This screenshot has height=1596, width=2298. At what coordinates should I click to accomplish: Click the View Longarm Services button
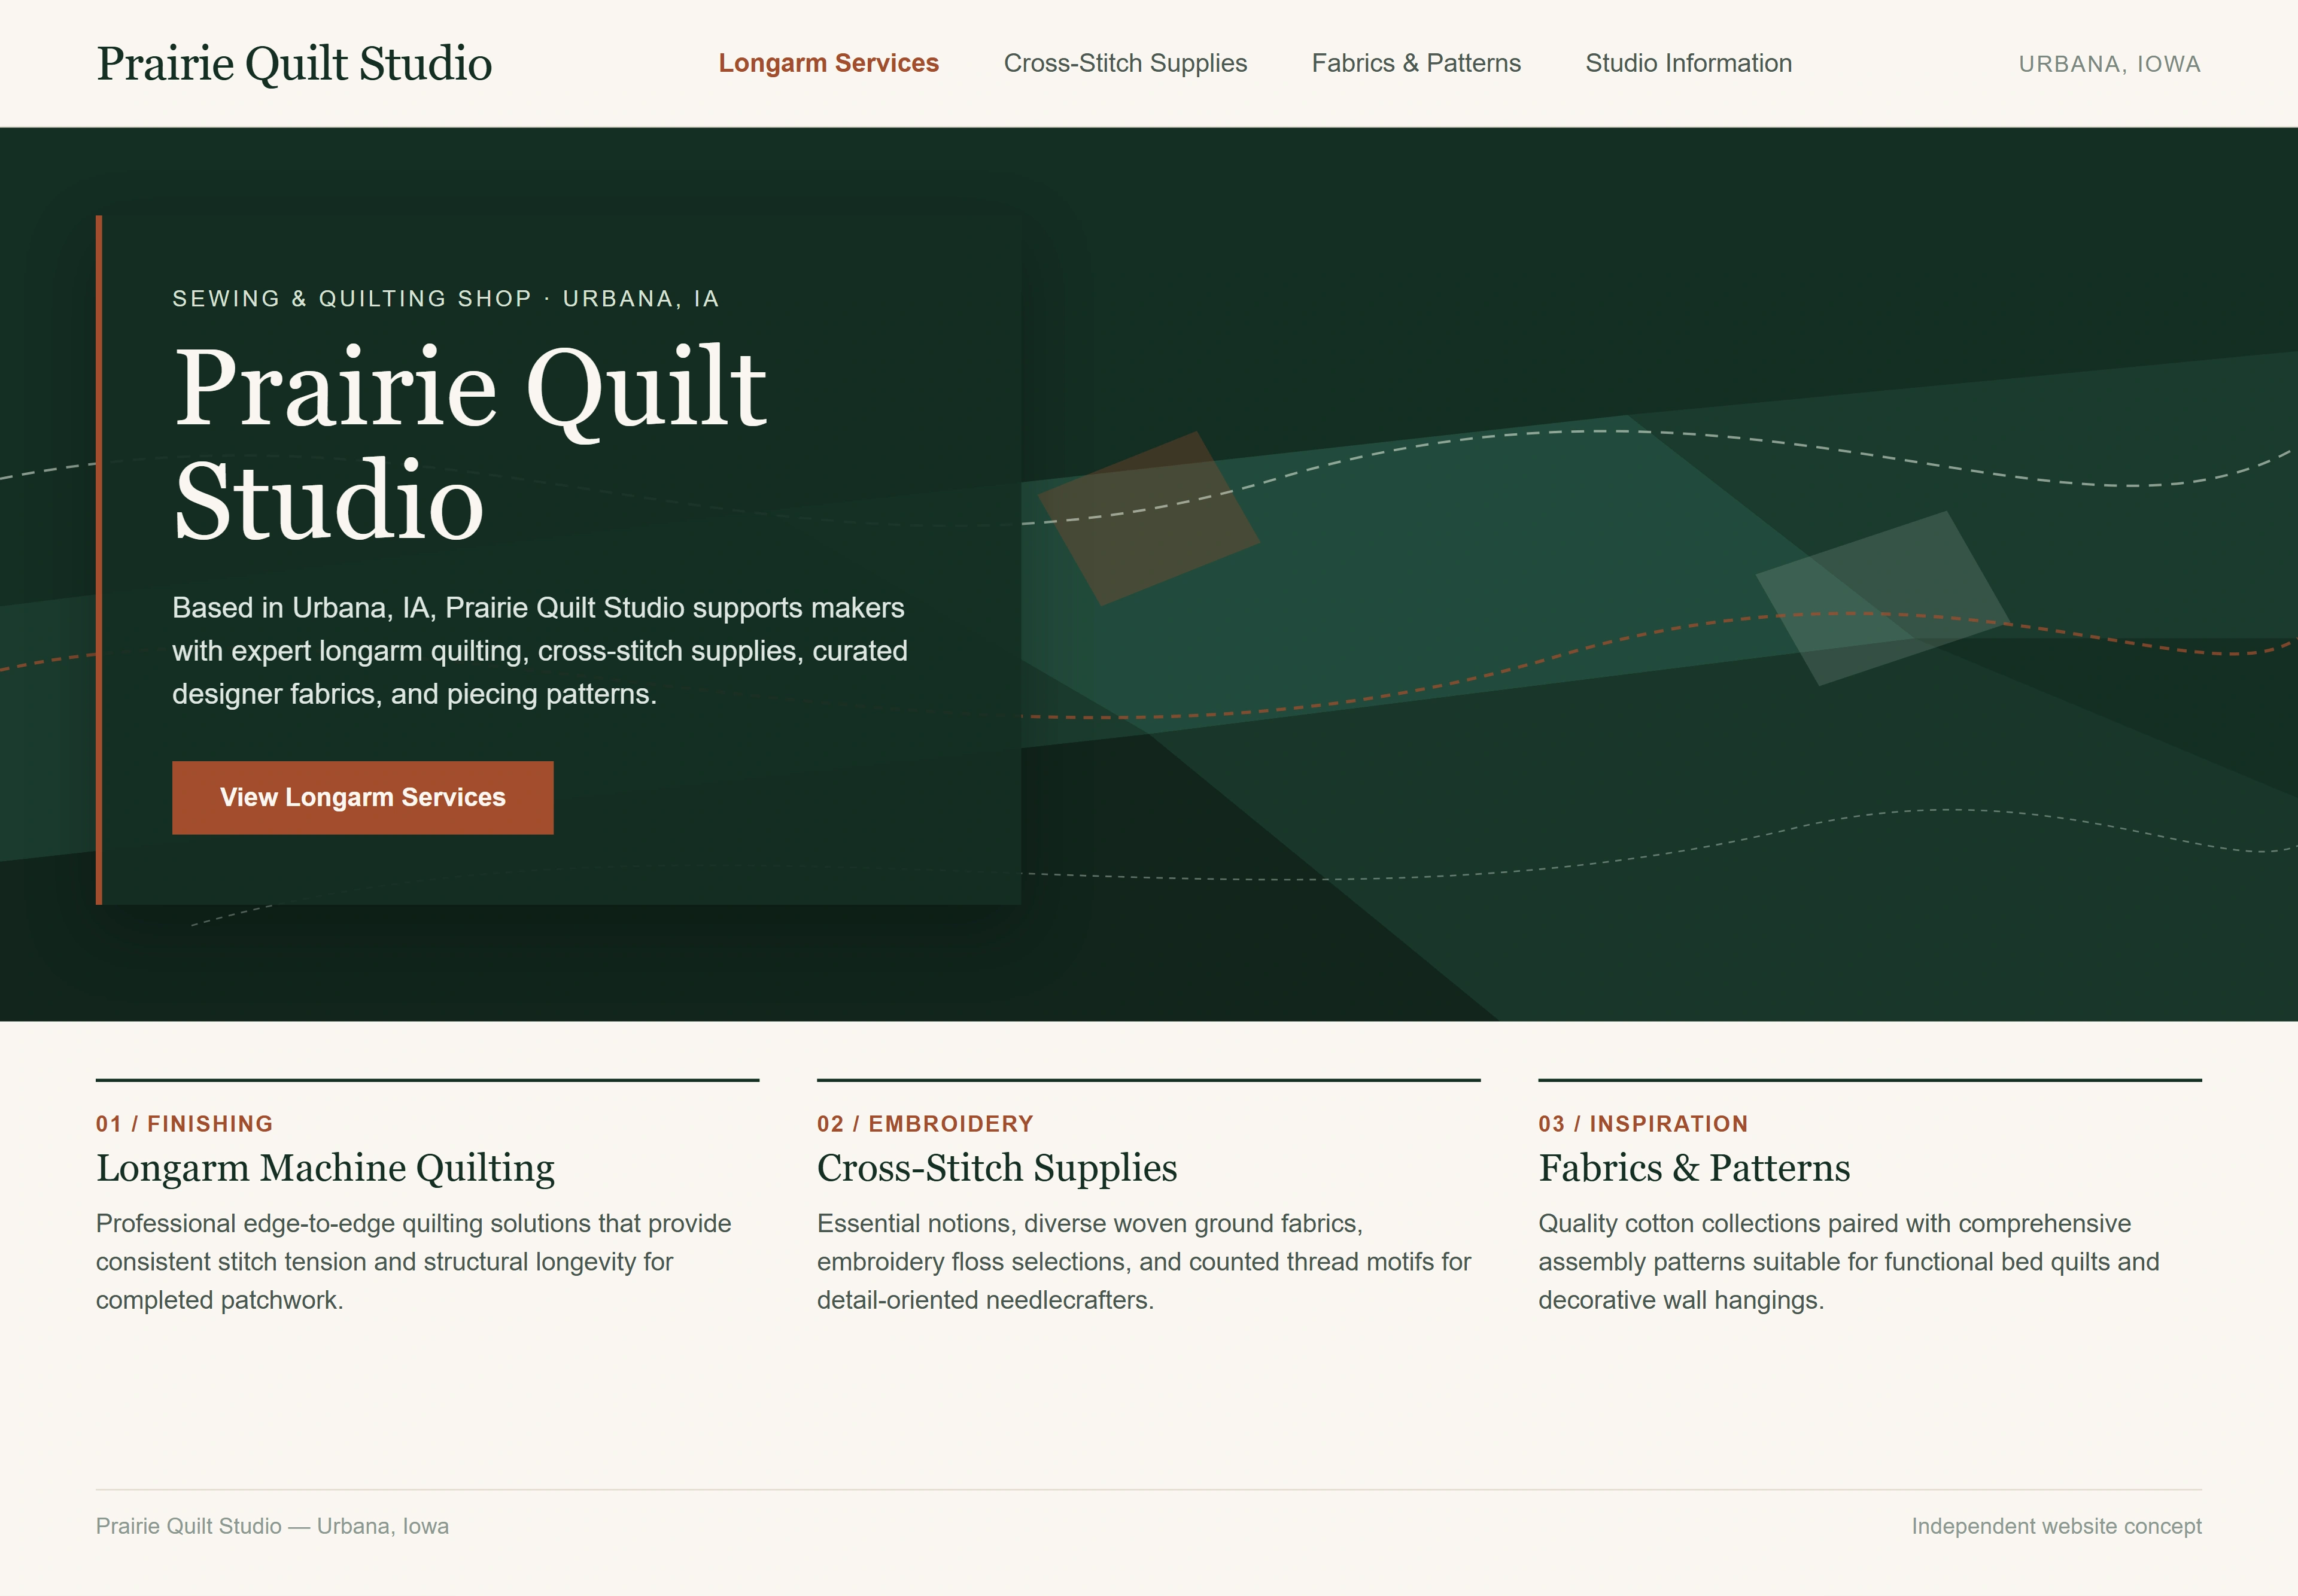pos(362,797)
